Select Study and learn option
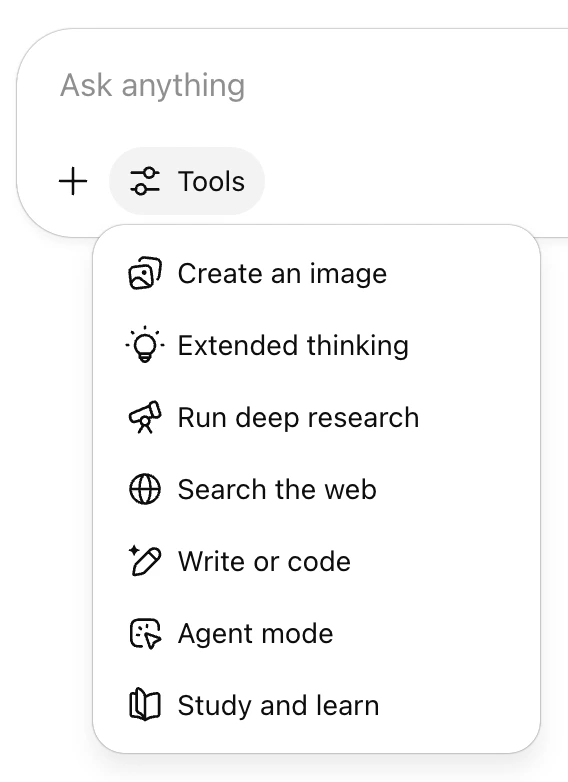Screen dimensions: 568x782 (x=316, y=705)
